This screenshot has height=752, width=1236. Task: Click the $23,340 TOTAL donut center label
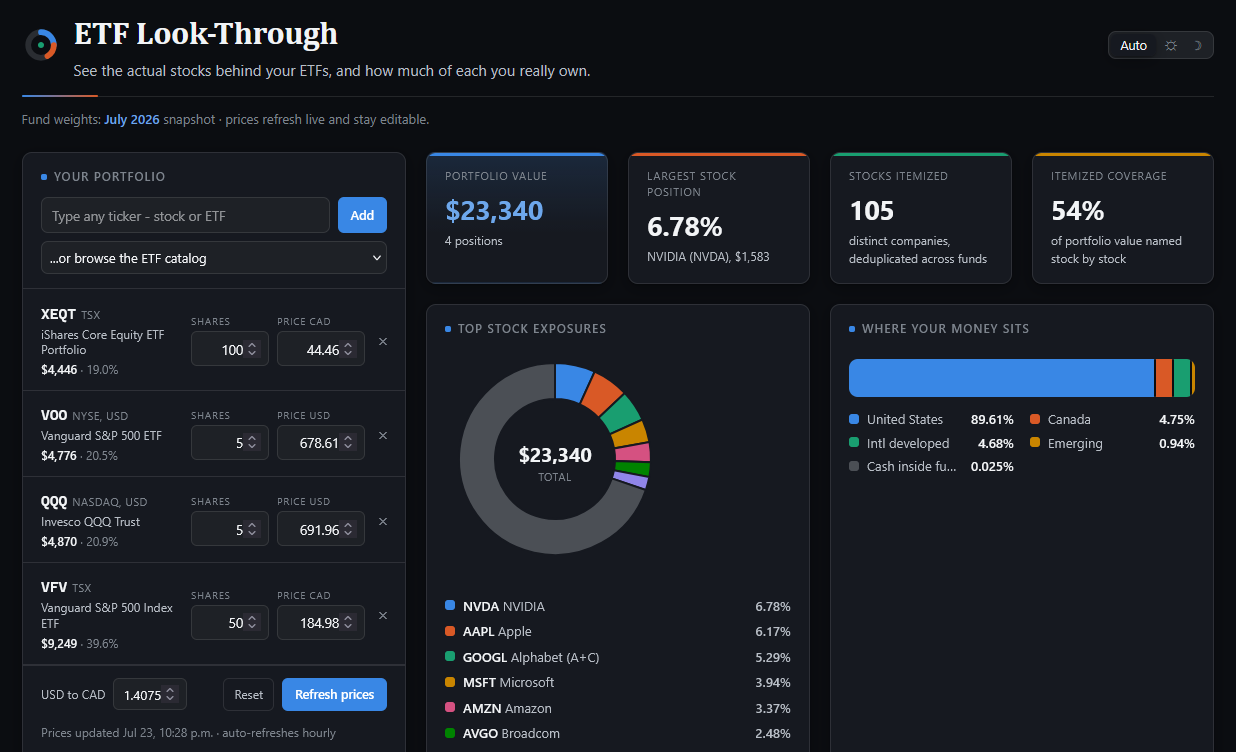pyautogui.click(x=555, y=463)
